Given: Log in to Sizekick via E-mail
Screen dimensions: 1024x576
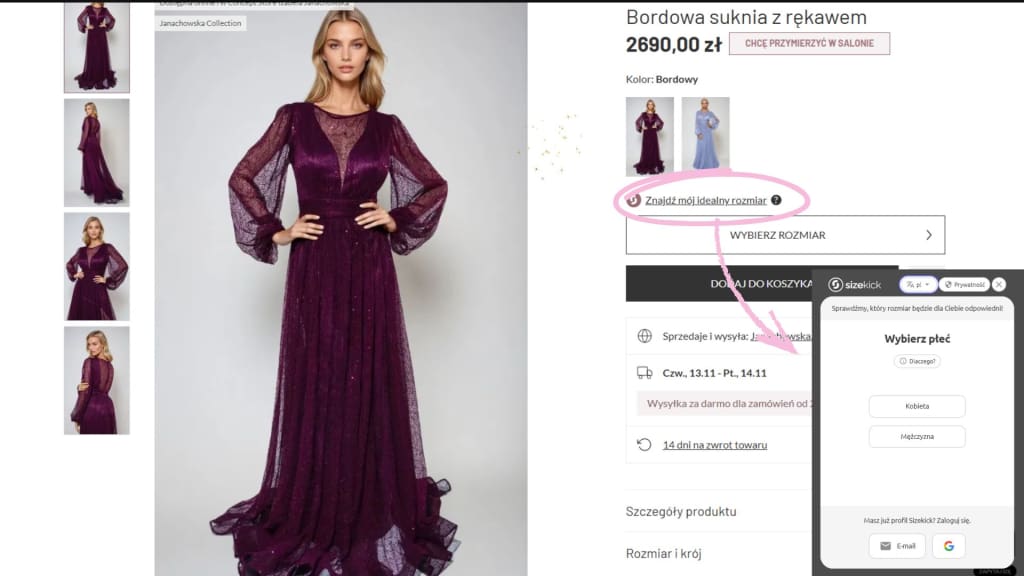Looking at the screenshot, I should (x=897, y=546).
